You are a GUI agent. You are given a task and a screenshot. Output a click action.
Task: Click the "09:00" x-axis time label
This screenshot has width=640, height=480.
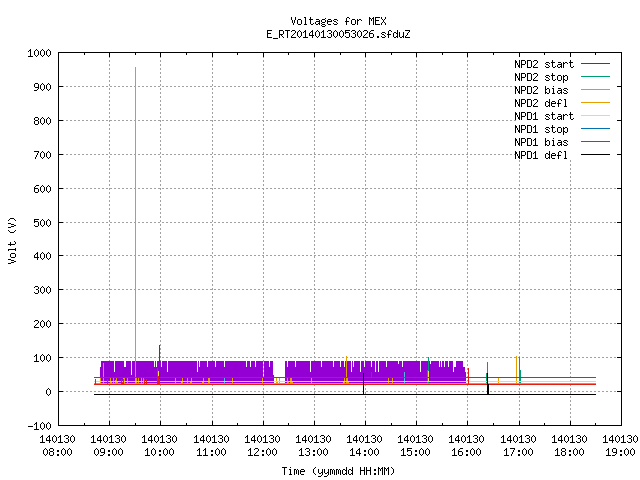click(x=109, y=453)
